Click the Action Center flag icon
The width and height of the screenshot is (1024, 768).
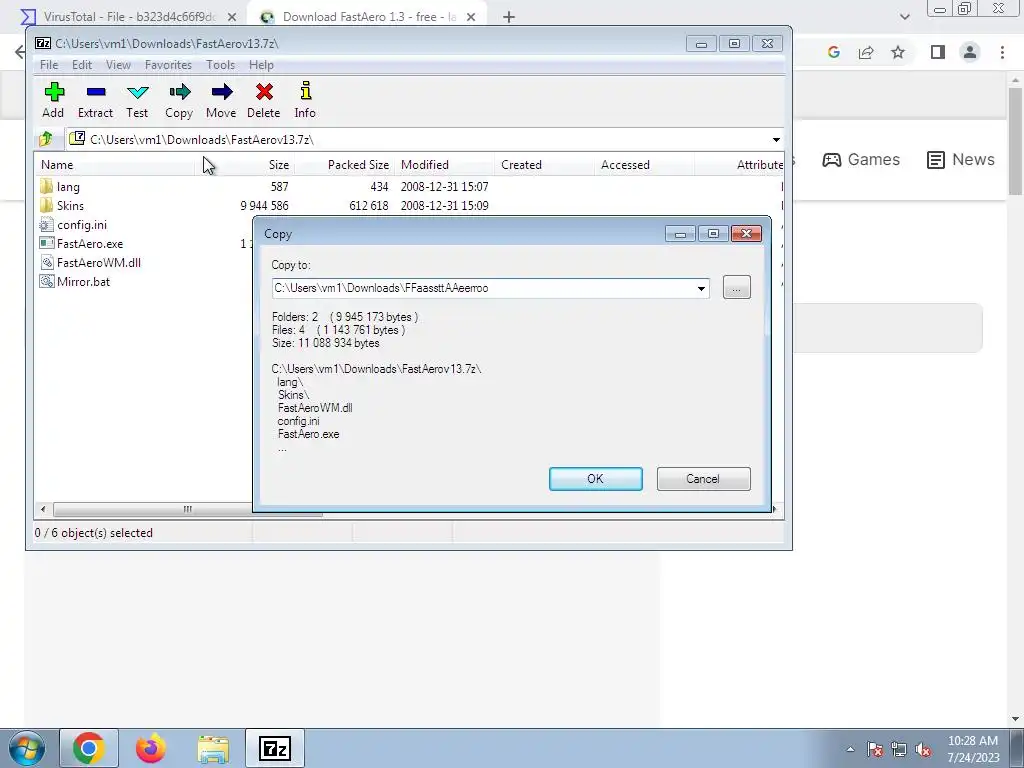click(875, 749)
